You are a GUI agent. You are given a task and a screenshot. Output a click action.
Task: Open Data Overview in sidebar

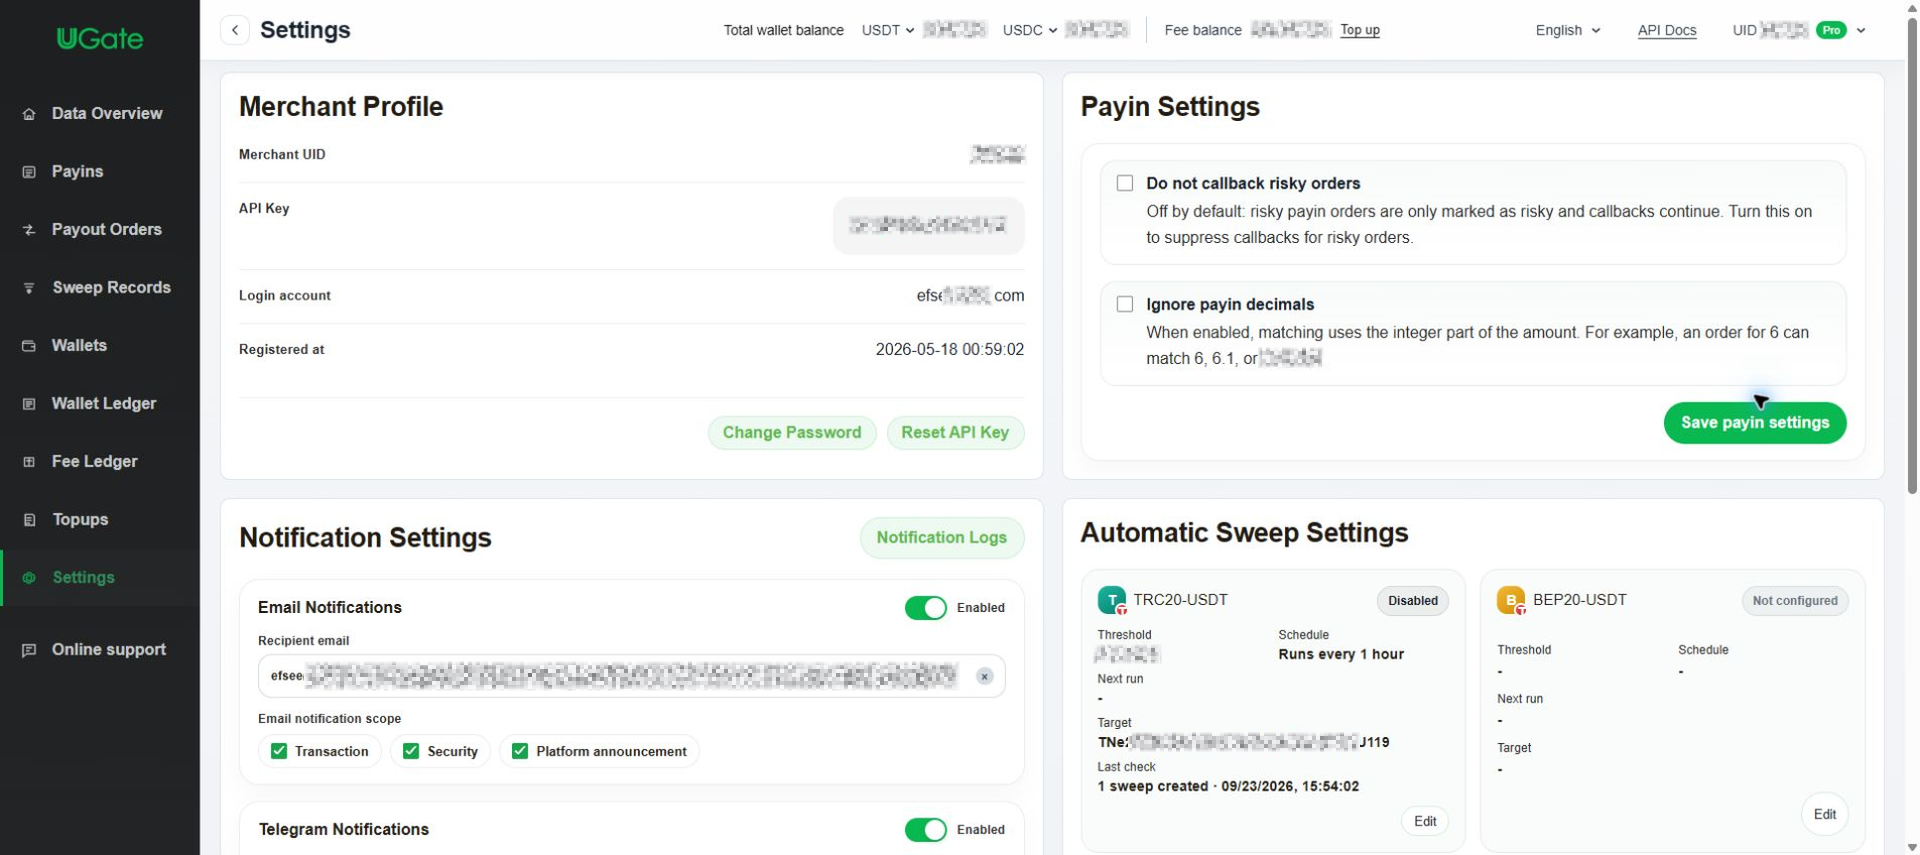click(100, 114)
